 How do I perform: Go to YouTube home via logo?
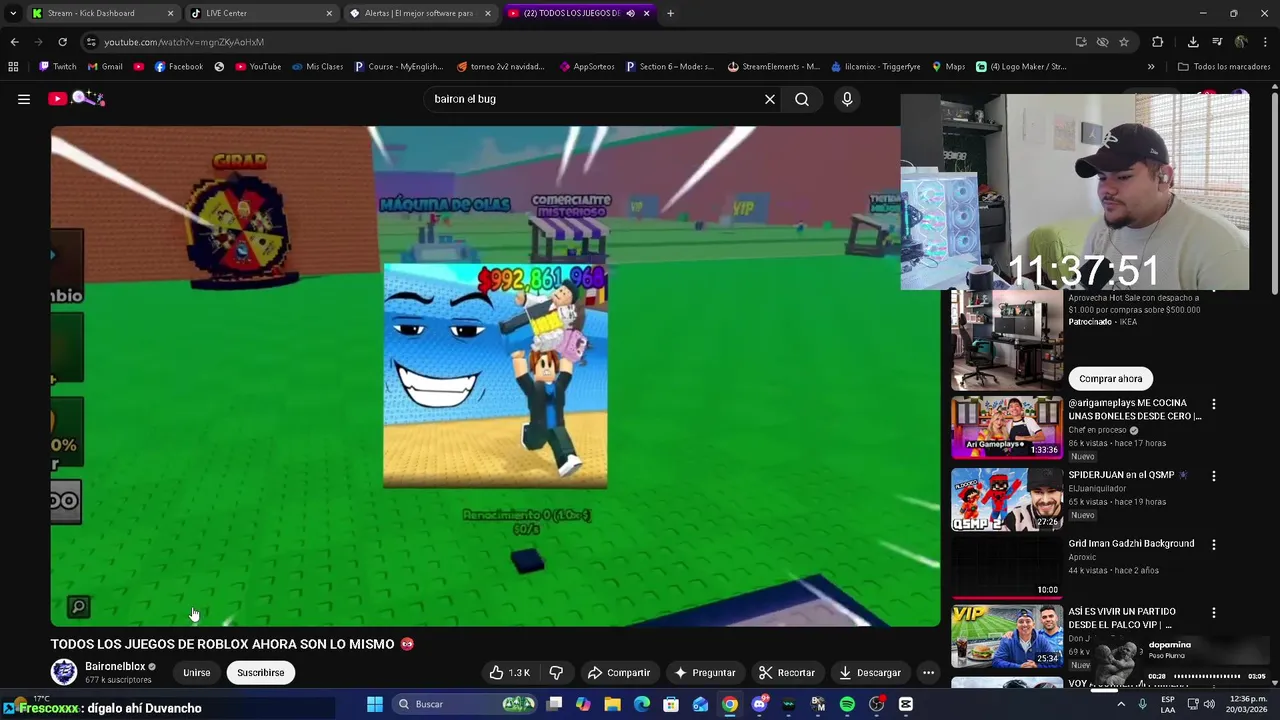[76, 98]
